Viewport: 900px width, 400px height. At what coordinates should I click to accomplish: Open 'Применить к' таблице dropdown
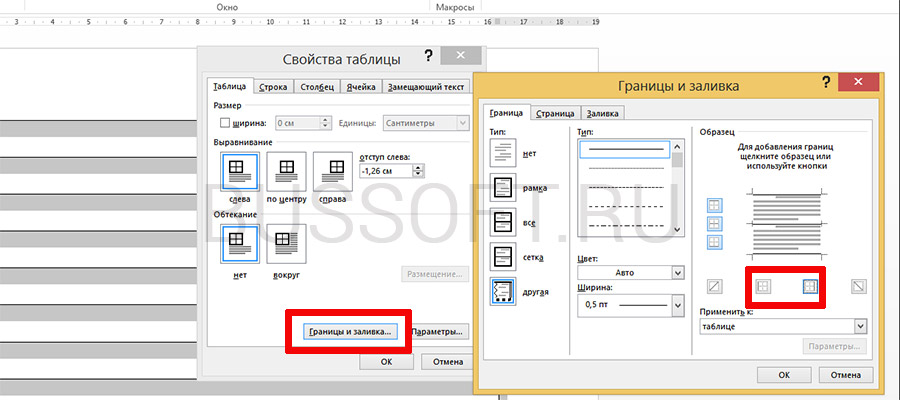click(782, 326)
